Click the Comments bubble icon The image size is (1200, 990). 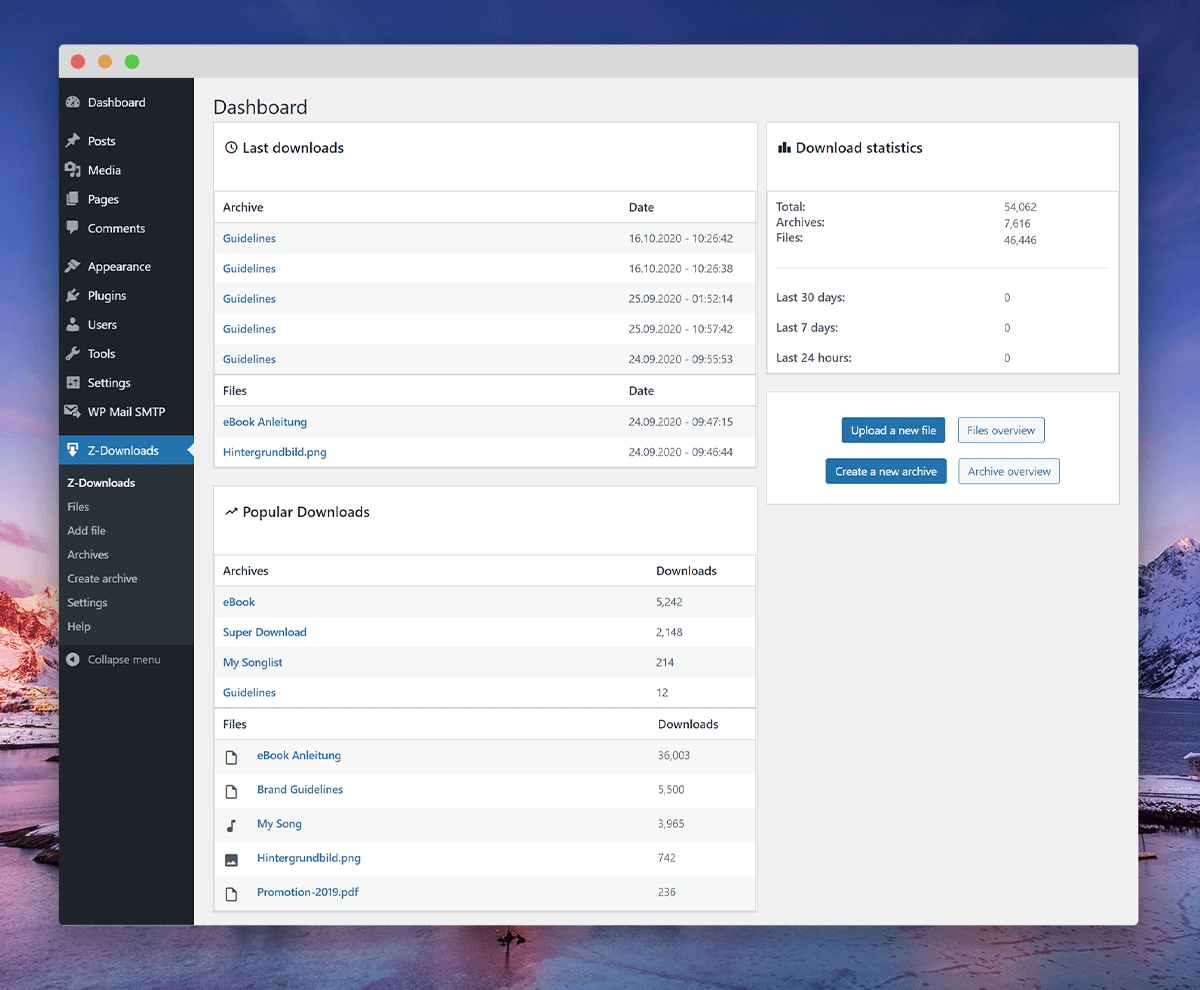72,228
